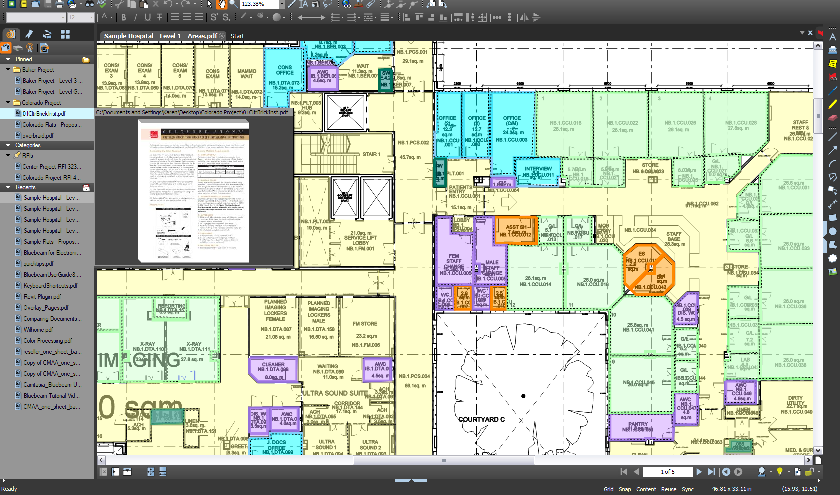Collapse the RFIs category
Screen dimensions: 840x495
pyautogui.click(x=8, y=155)
